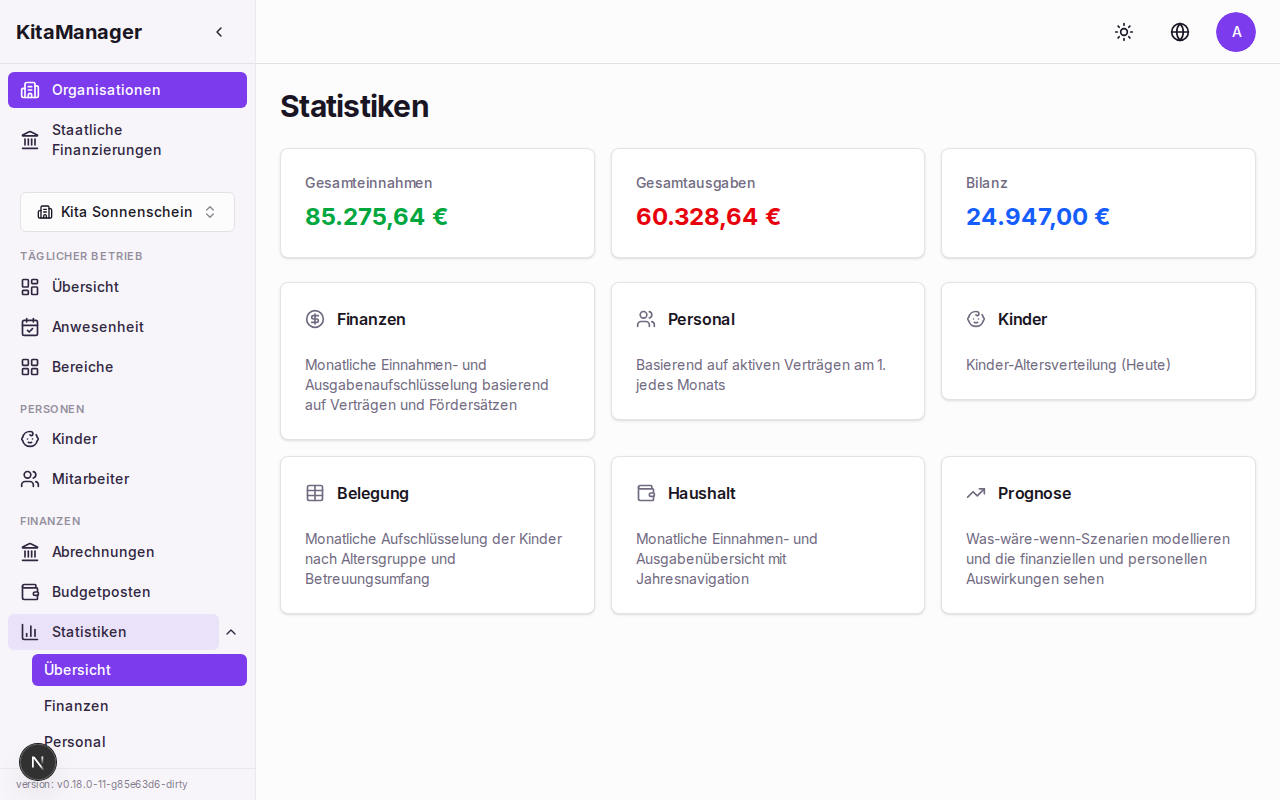This screenshot has width=1280, height=800.
Task: Toggle the language with the globe icon
Action: click(x=1180, y=32)
